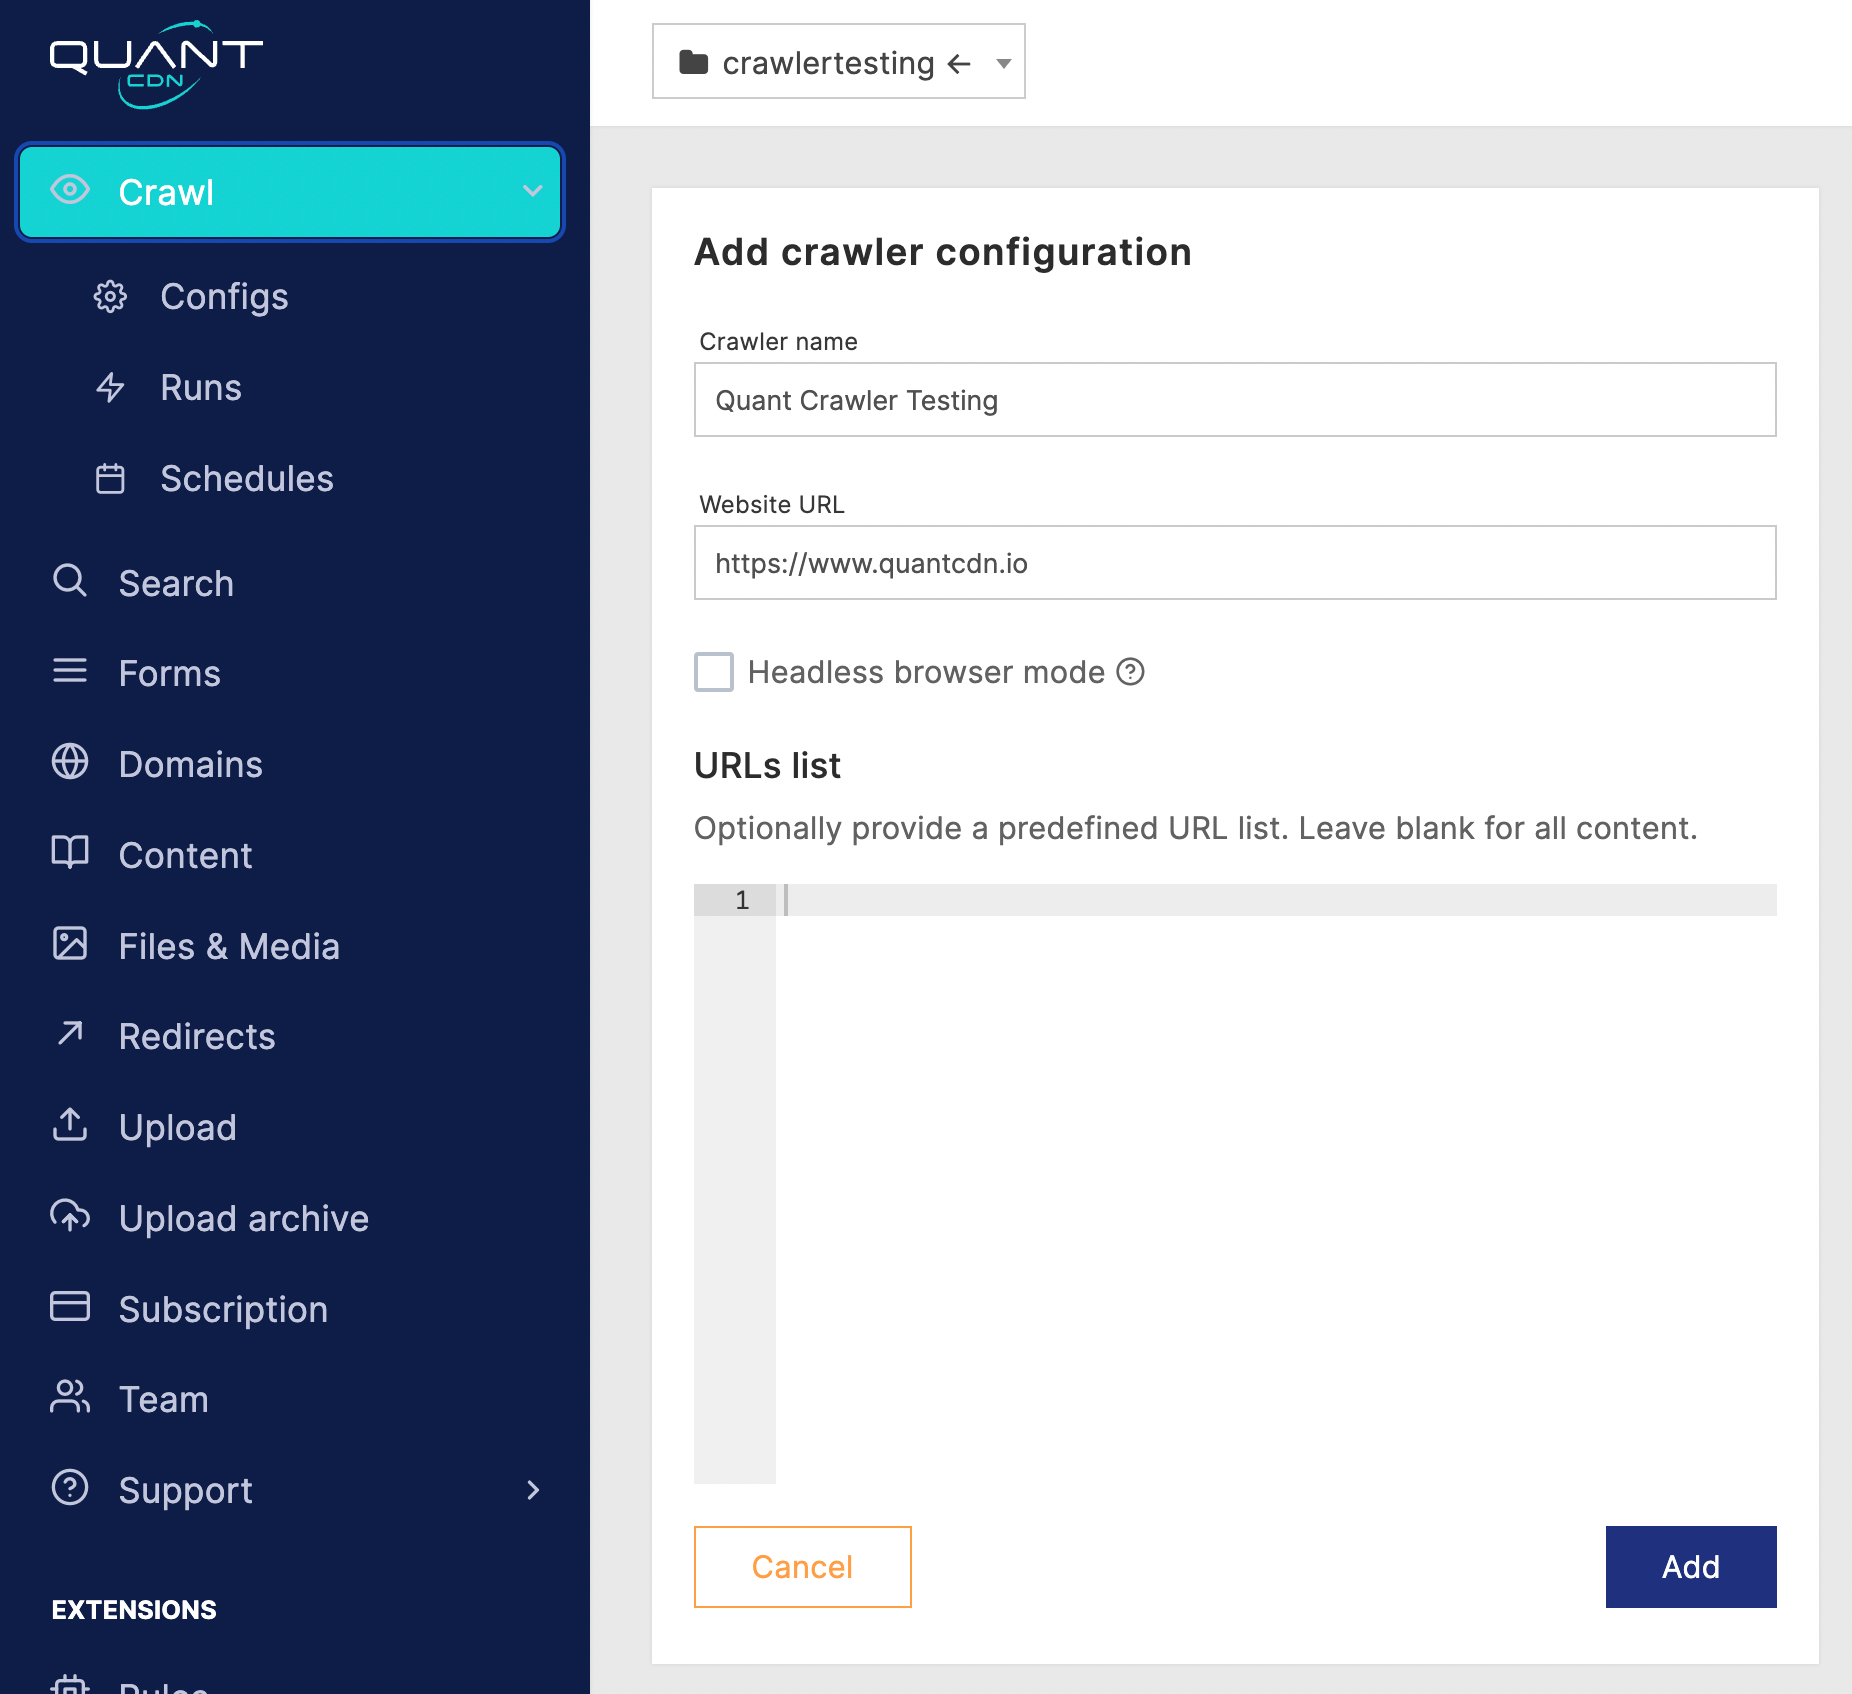The height and width of the screenshot is (1694, 1852).
Task: Enable Headless browser mode
Action: [x=713, y=672]
